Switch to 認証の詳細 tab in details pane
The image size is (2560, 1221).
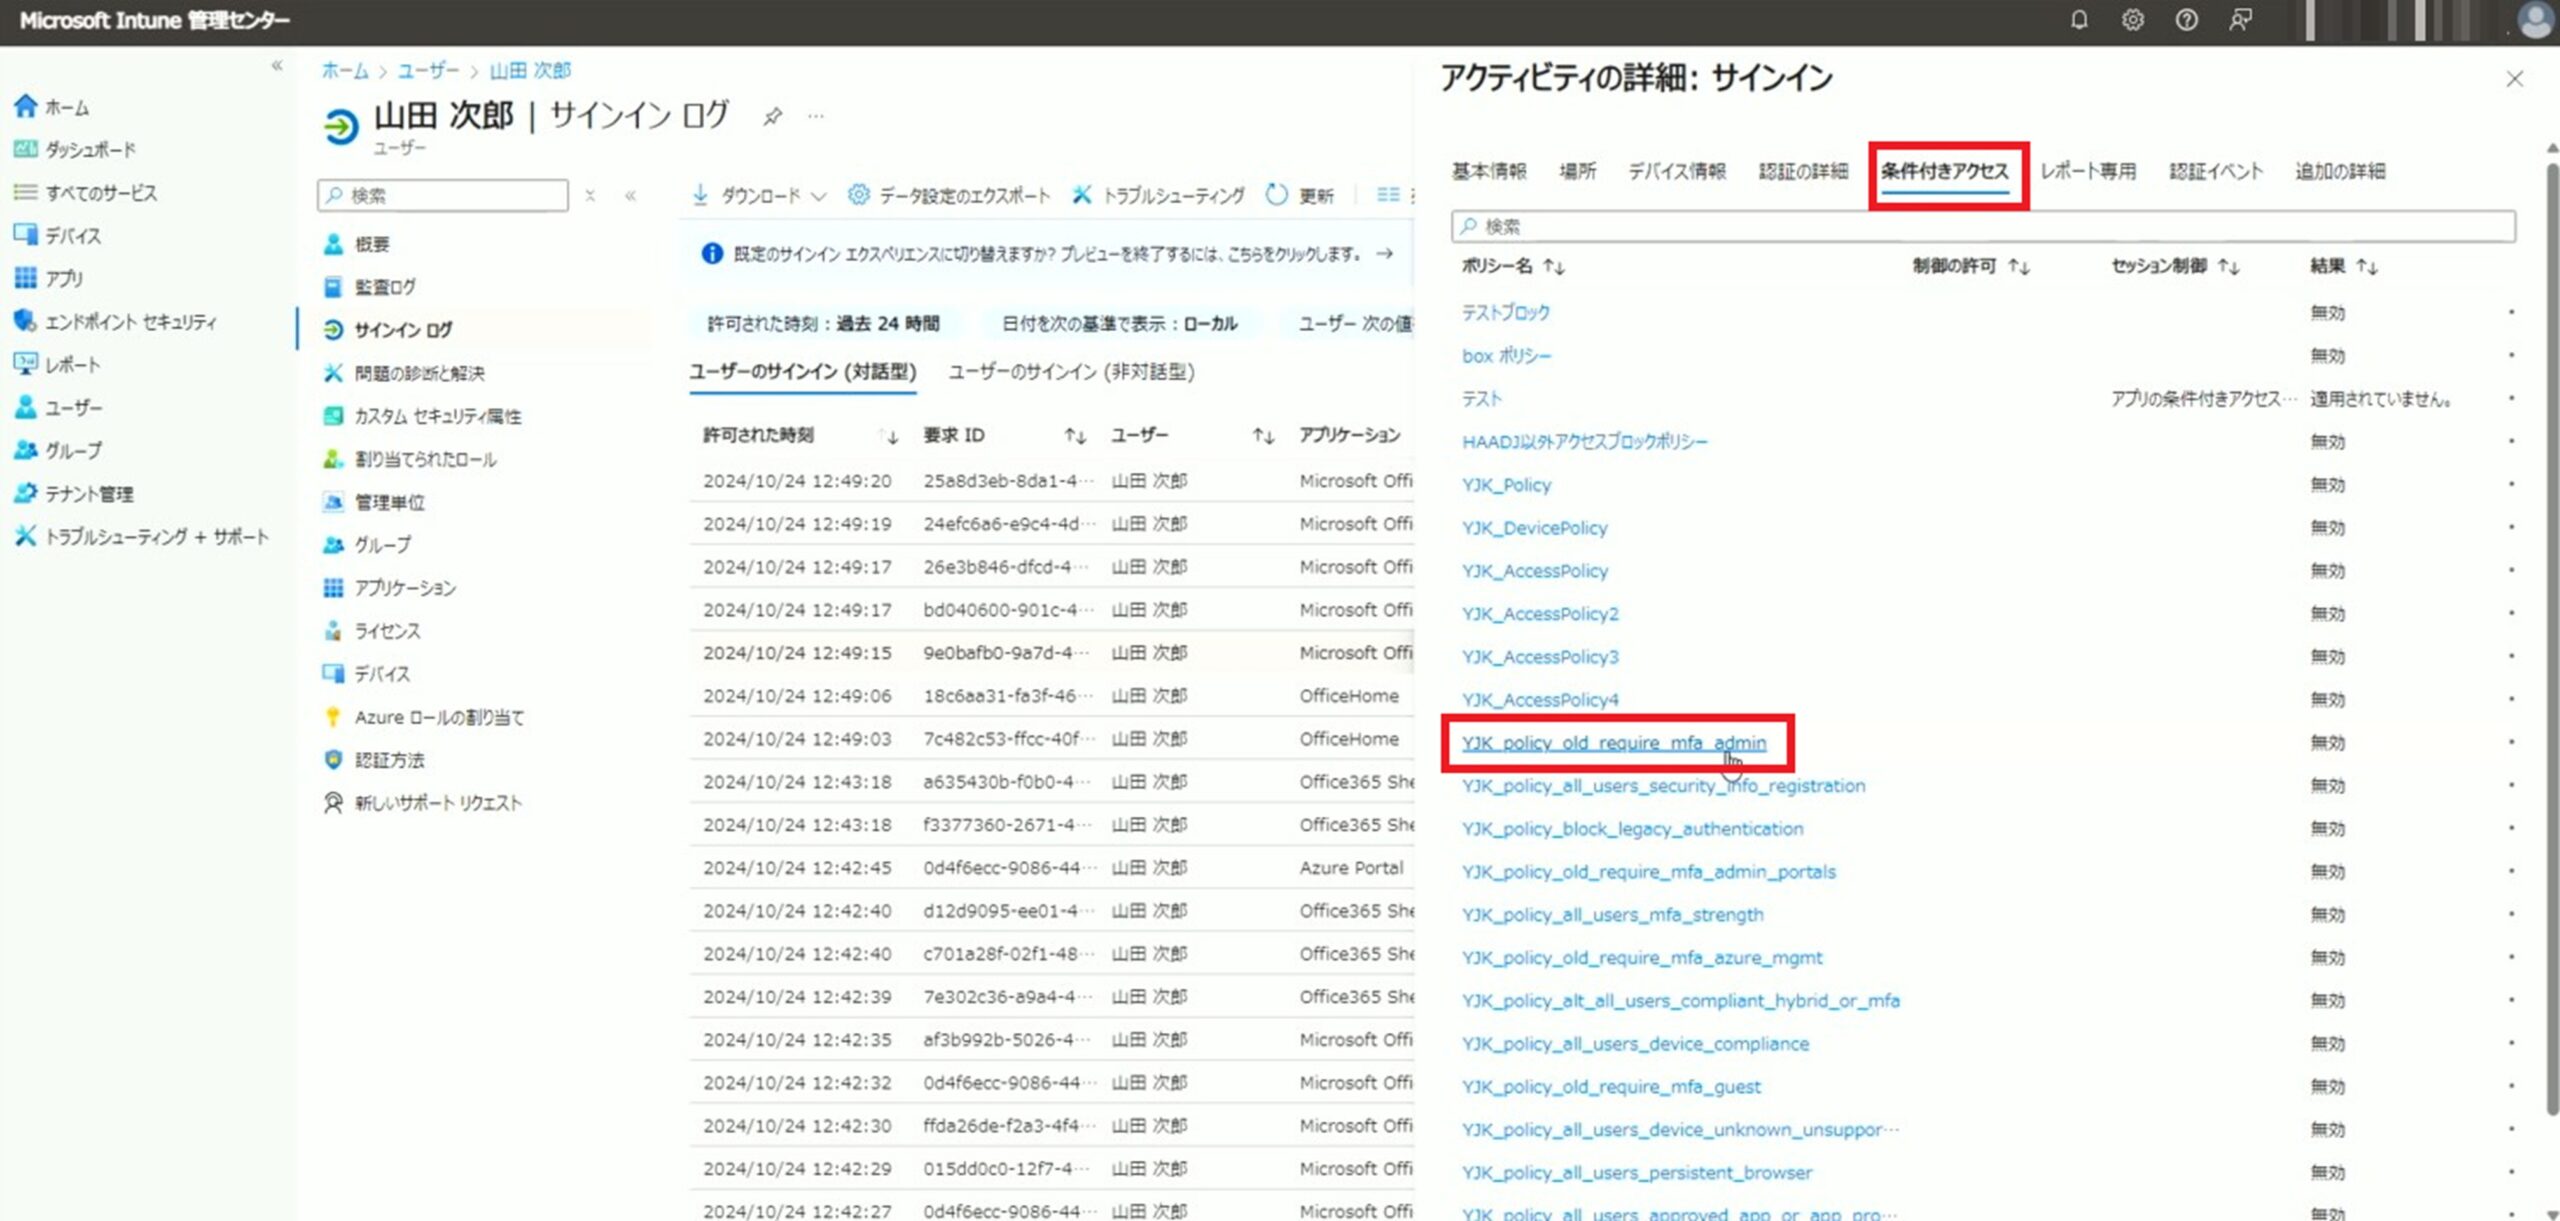click(1803, 171)
